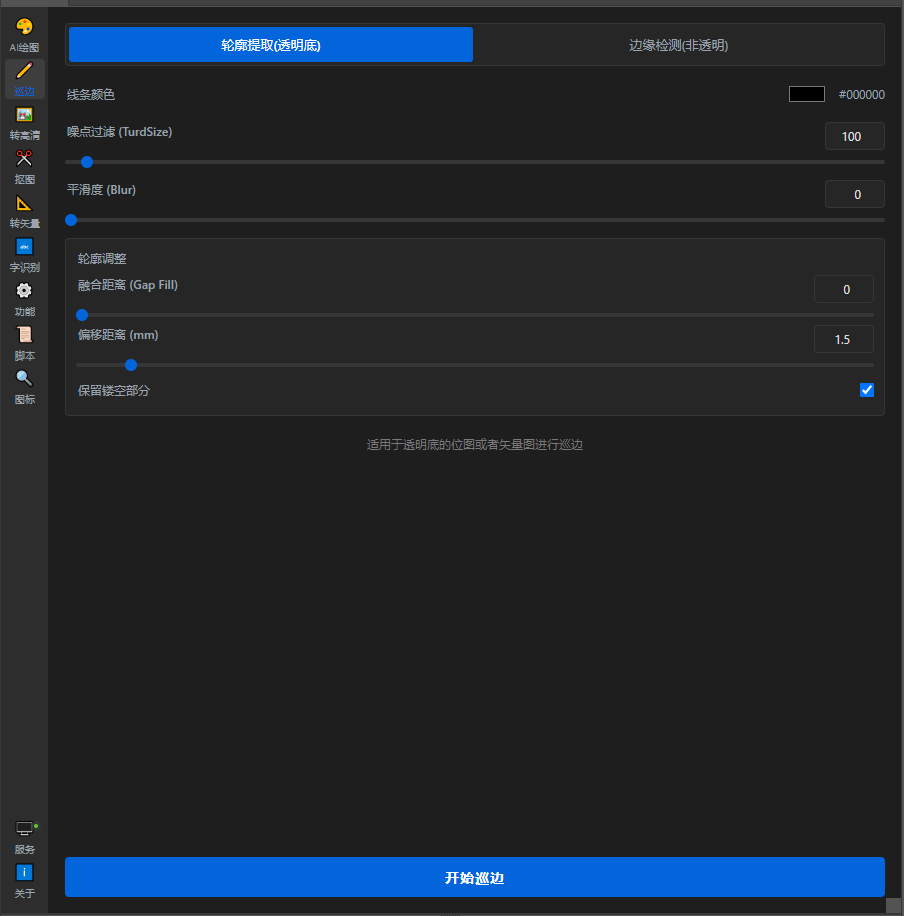Open the 关于 info icon
904x916 pixels.
coord(24,874)
